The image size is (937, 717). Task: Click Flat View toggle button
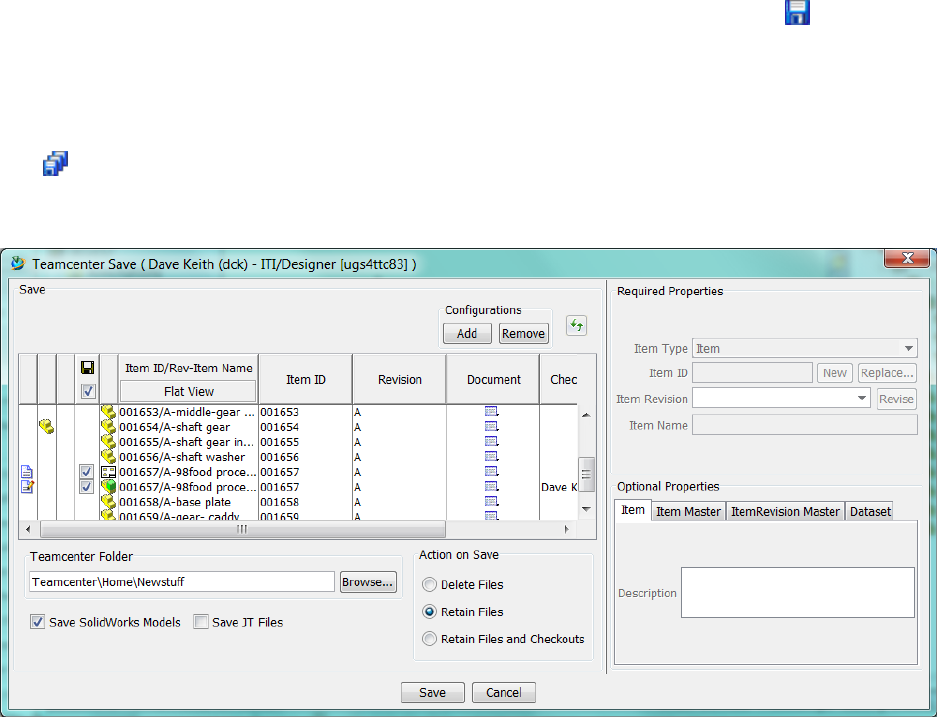coord(188,391)
